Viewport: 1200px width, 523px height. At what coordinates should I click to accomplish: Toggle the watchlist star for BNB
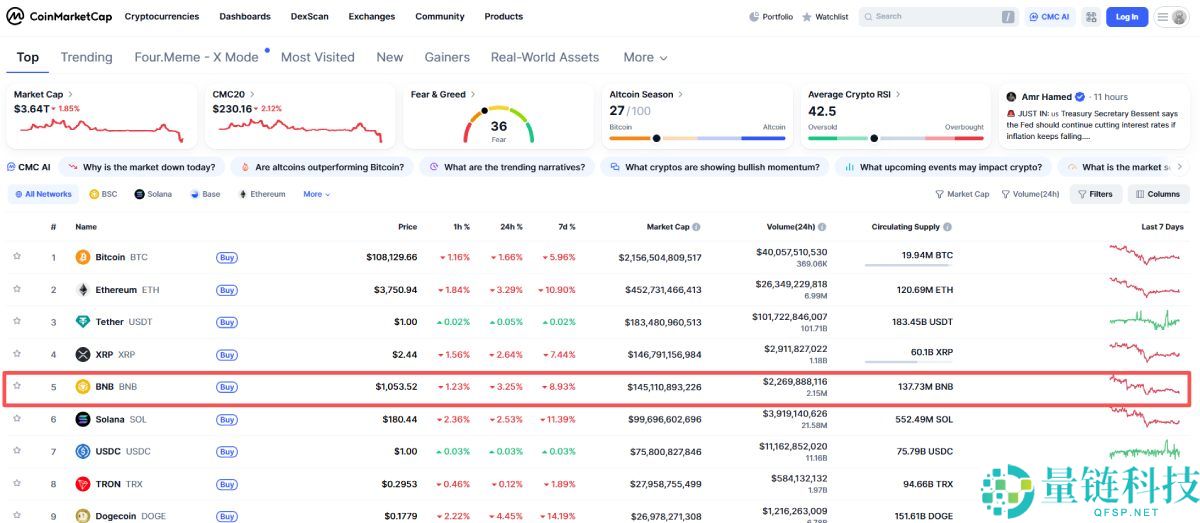tap(17, 386)
